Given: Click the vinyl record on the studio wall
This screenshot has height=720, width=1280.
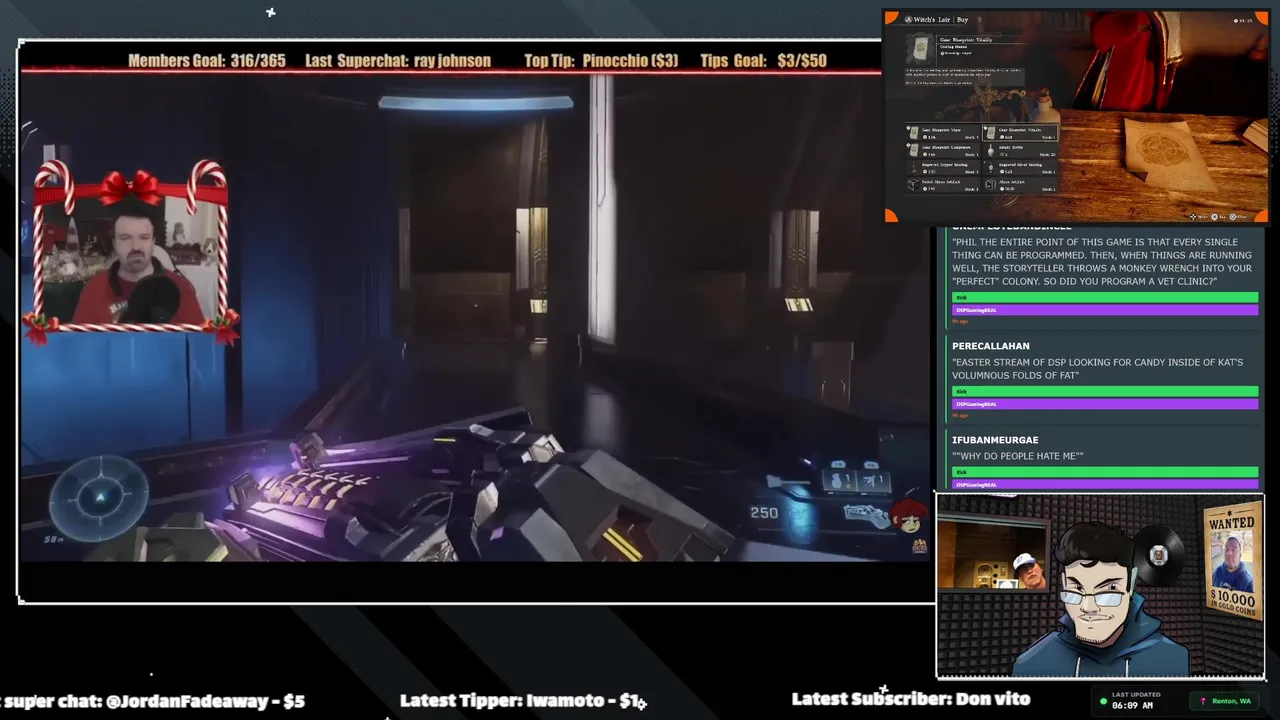Looking at the screenshot, I should pyautogui.click(x=1157, y=554).
